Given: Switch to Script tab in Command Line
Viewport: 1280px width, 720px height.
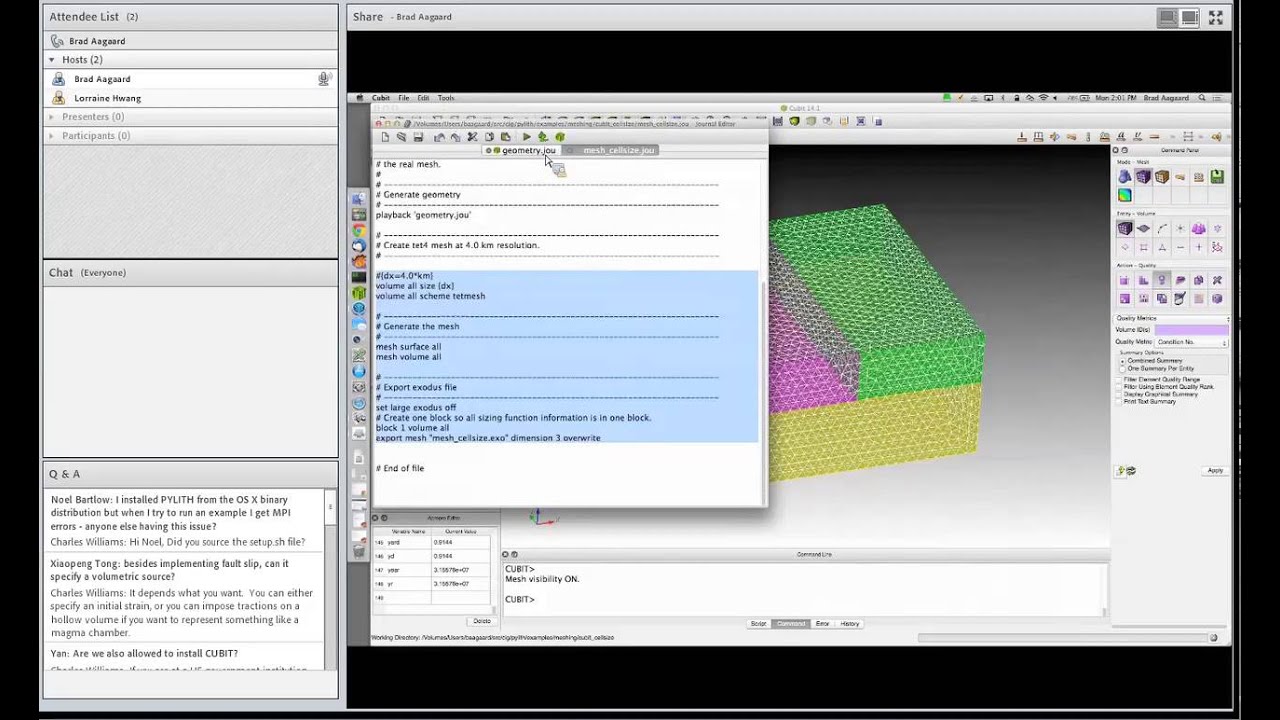Looking at the screenshot, I should point(759,624).
